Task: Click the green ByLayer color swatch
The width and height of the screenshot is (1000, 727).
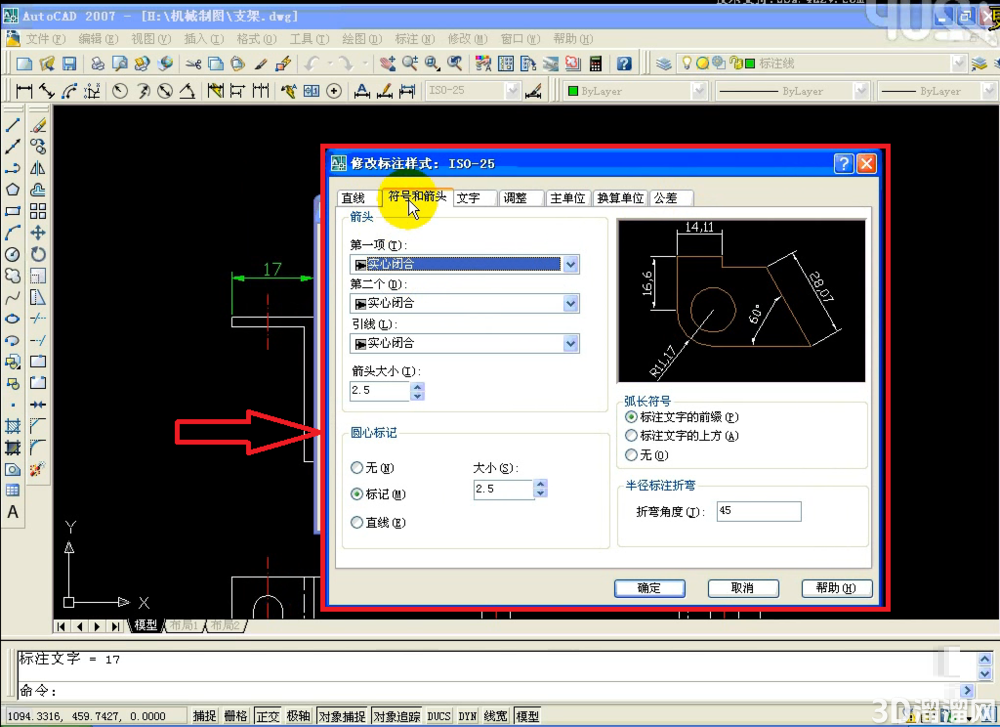Action: click(x=573, y=91)
